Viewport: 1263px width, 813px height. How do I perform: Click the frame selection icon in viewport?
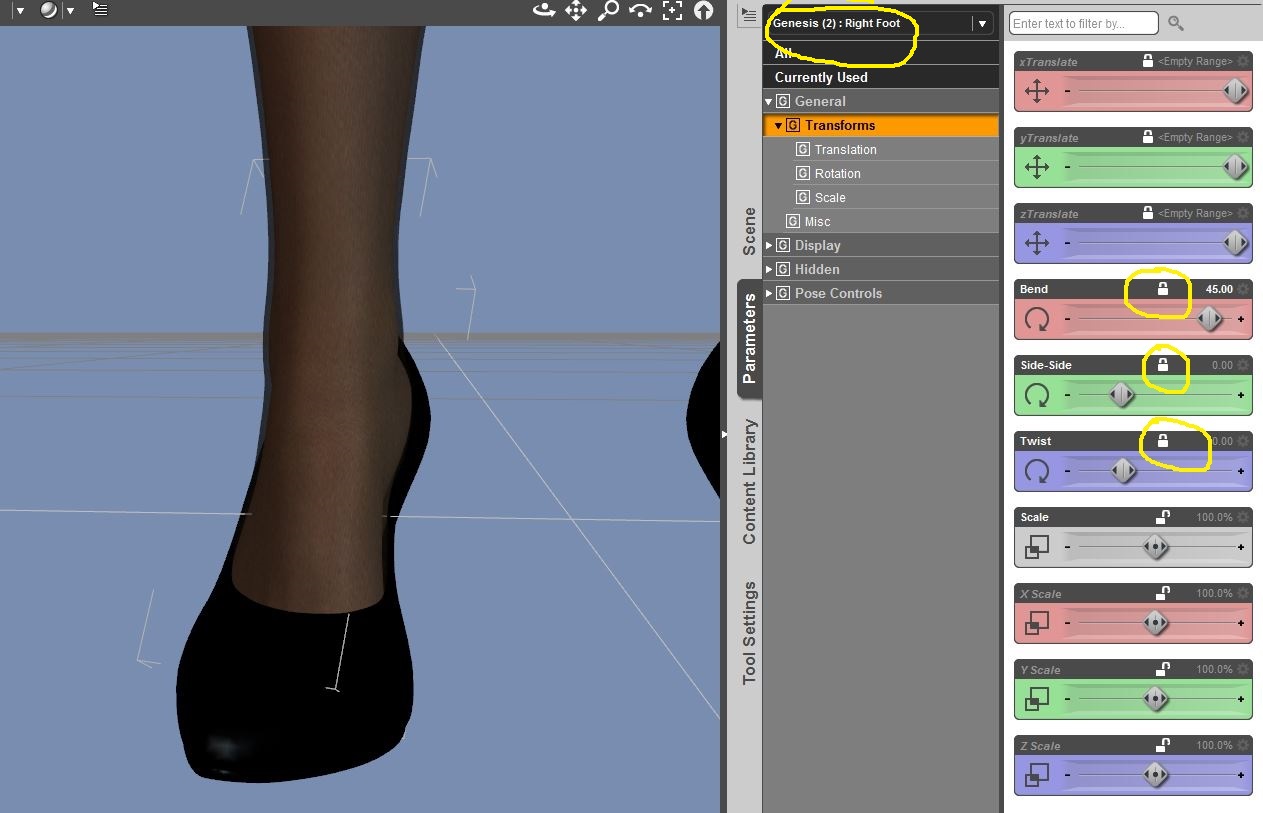point(672,11)
